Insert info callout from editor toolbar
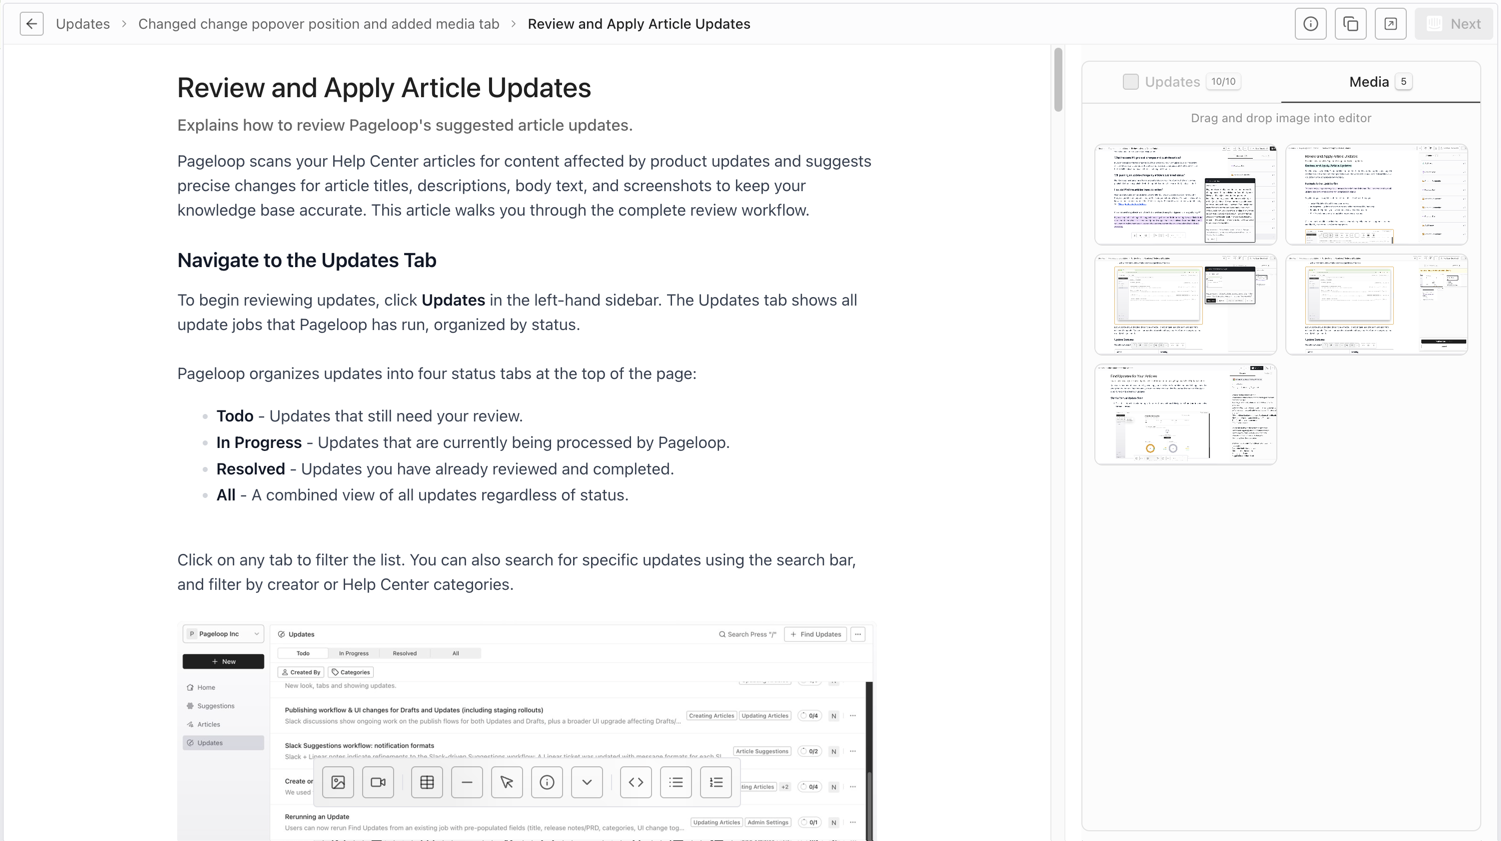This screenshot has height=841, width=1501. [547, 782]
